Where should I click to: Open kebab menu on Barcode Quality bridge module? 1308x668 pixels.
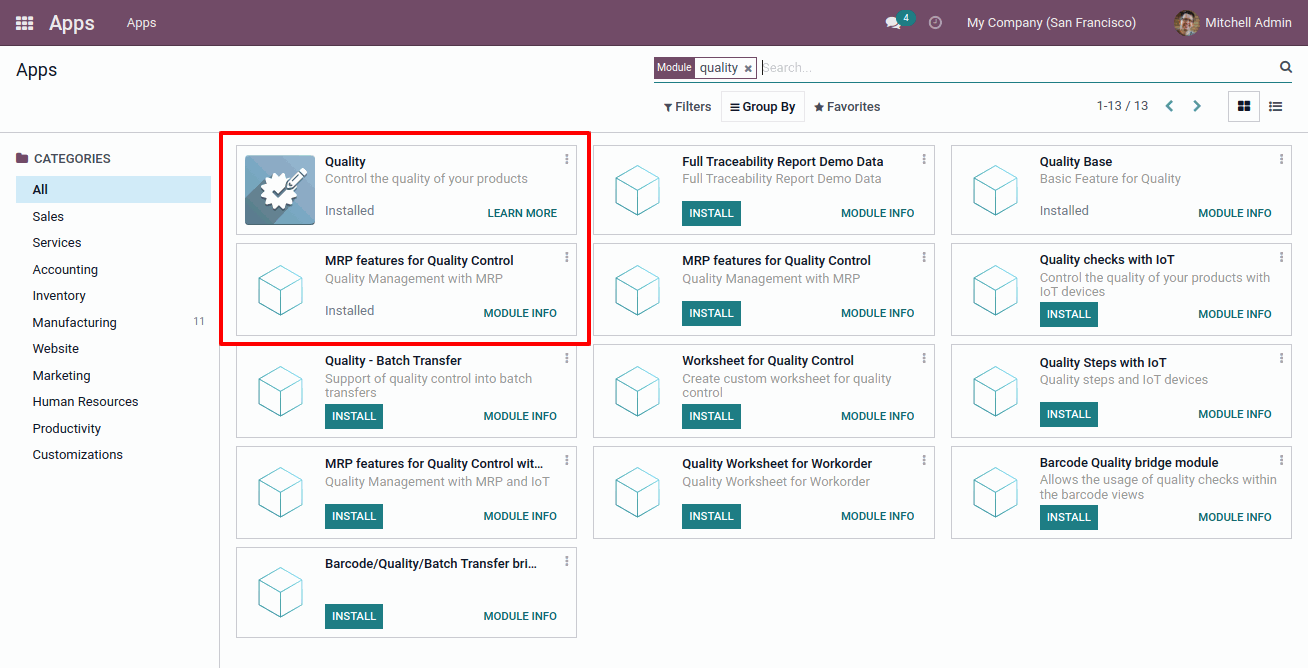1282,460
